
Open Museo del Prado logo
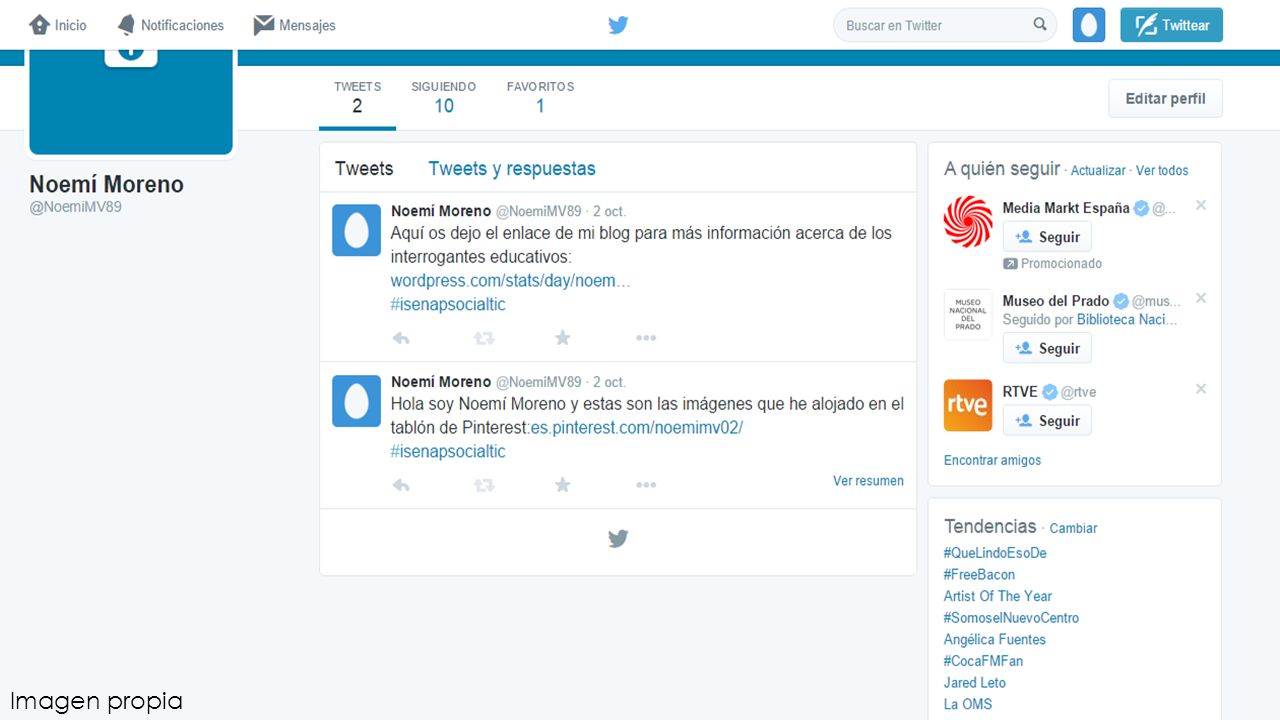pyautogui.click(x=968, y=315)
